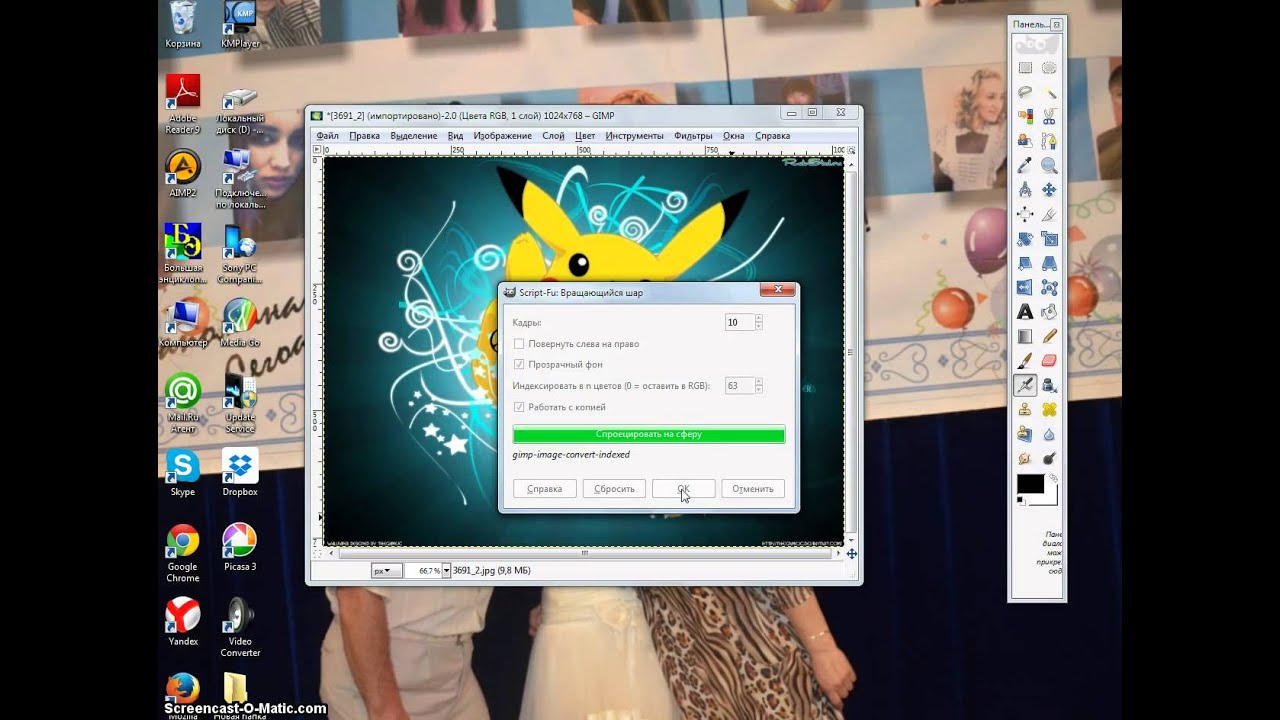Screen dimensions: 1280x720
Task: Click the black foreground color swatch
Action: [x=1029, y=483]
